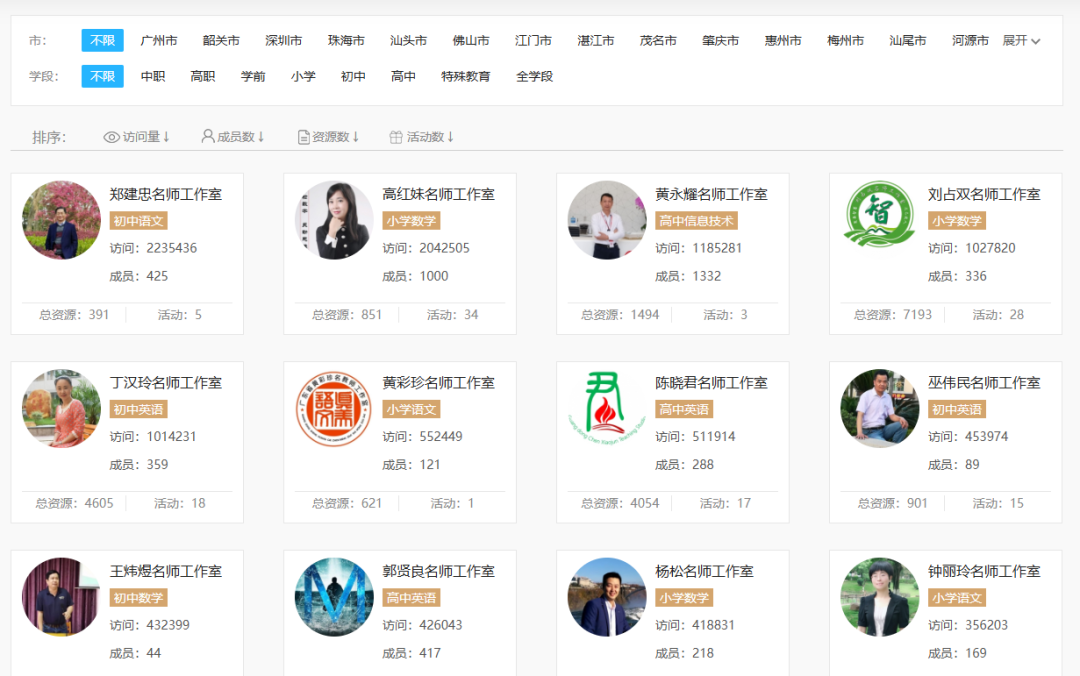Click 丁汉玲 profile photo thumbnail

[x=62, y=409]
